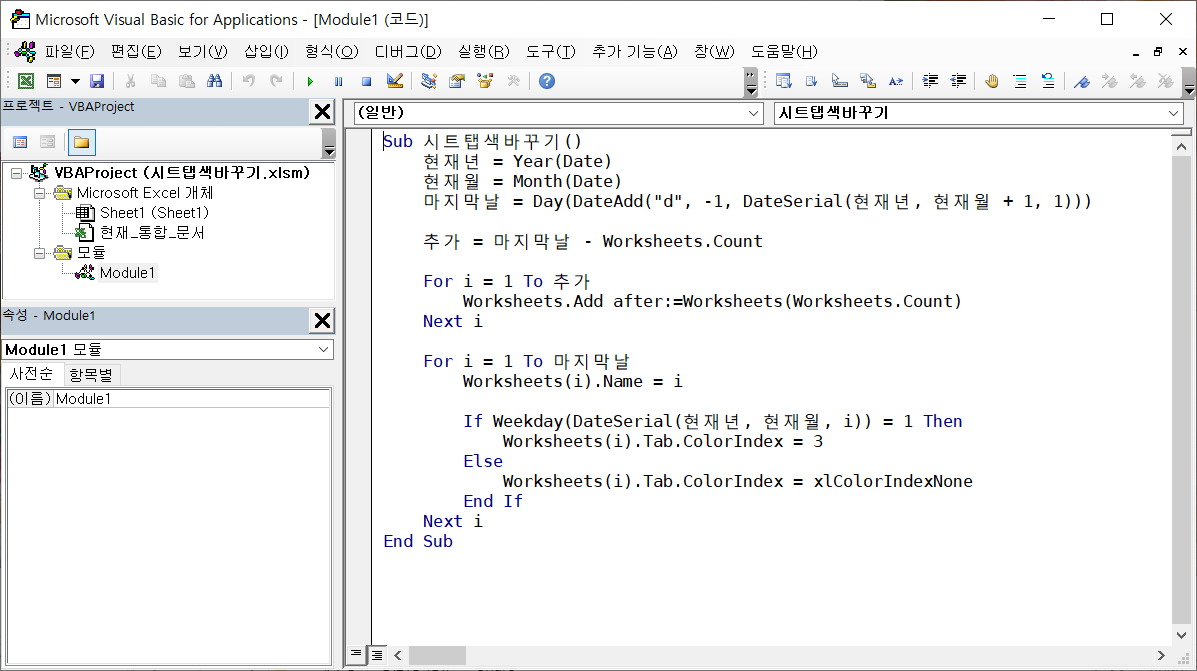The image size is (1197, 671).
Task: Click the (이름) Module1 property field
Action: click(x=169, y=398)
